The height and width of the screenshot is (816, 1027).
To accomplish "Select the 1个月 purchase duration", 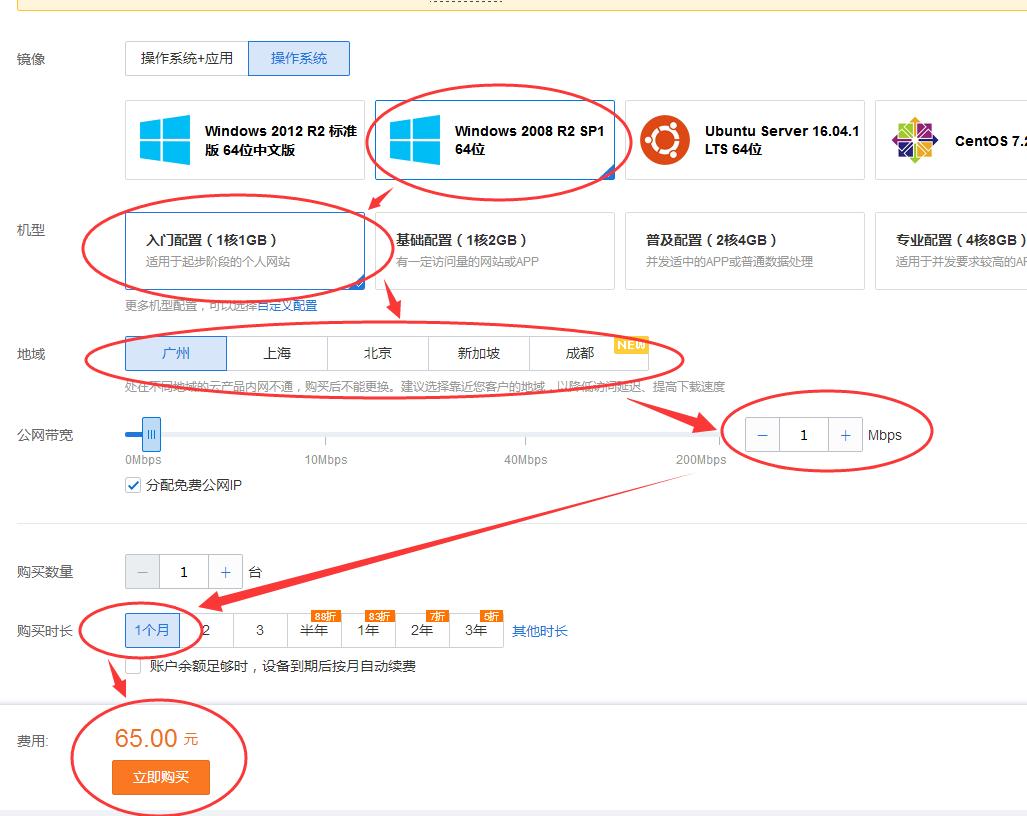I will click(x=153, y=631).
